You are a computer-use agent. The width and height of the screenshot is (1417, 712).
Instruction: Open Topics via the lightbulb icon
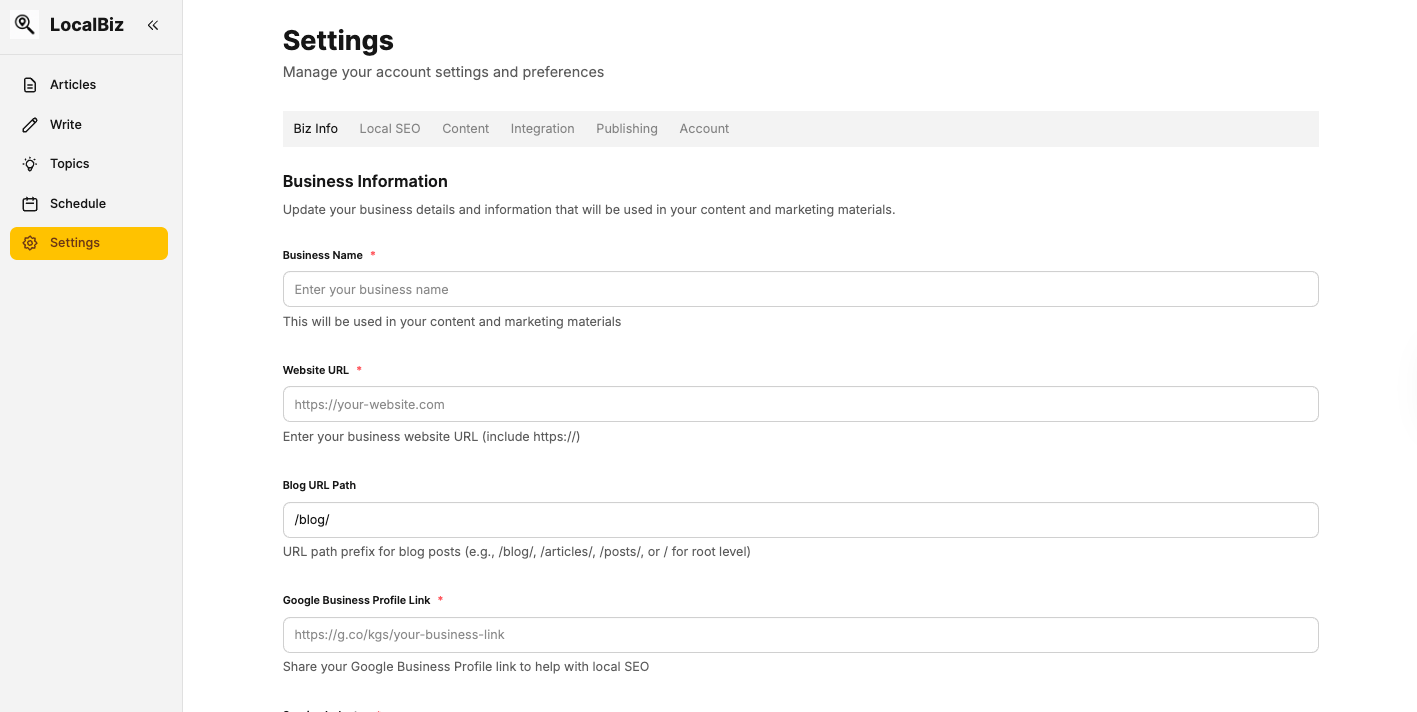28,163
